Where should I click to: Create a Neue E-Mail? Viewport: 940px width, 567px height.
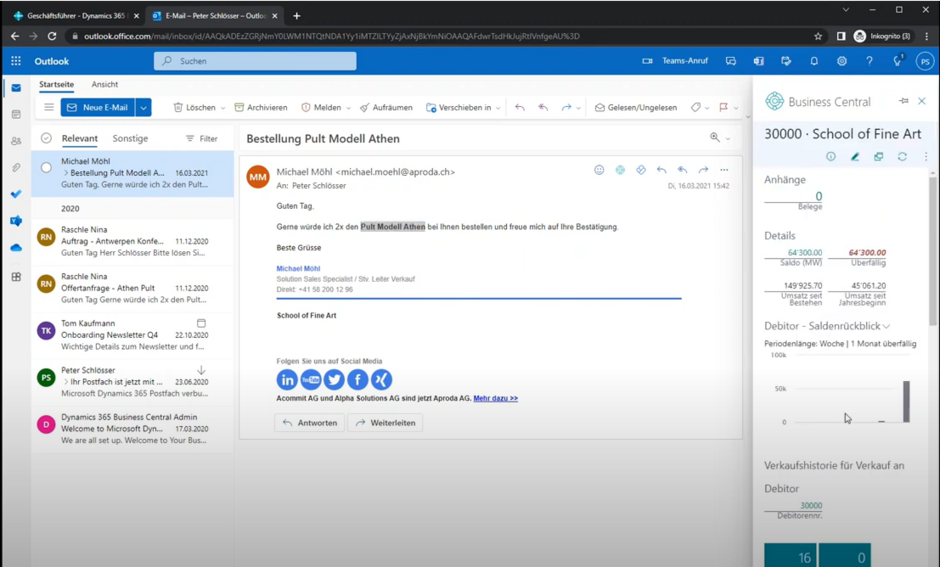tap(98, 107)
